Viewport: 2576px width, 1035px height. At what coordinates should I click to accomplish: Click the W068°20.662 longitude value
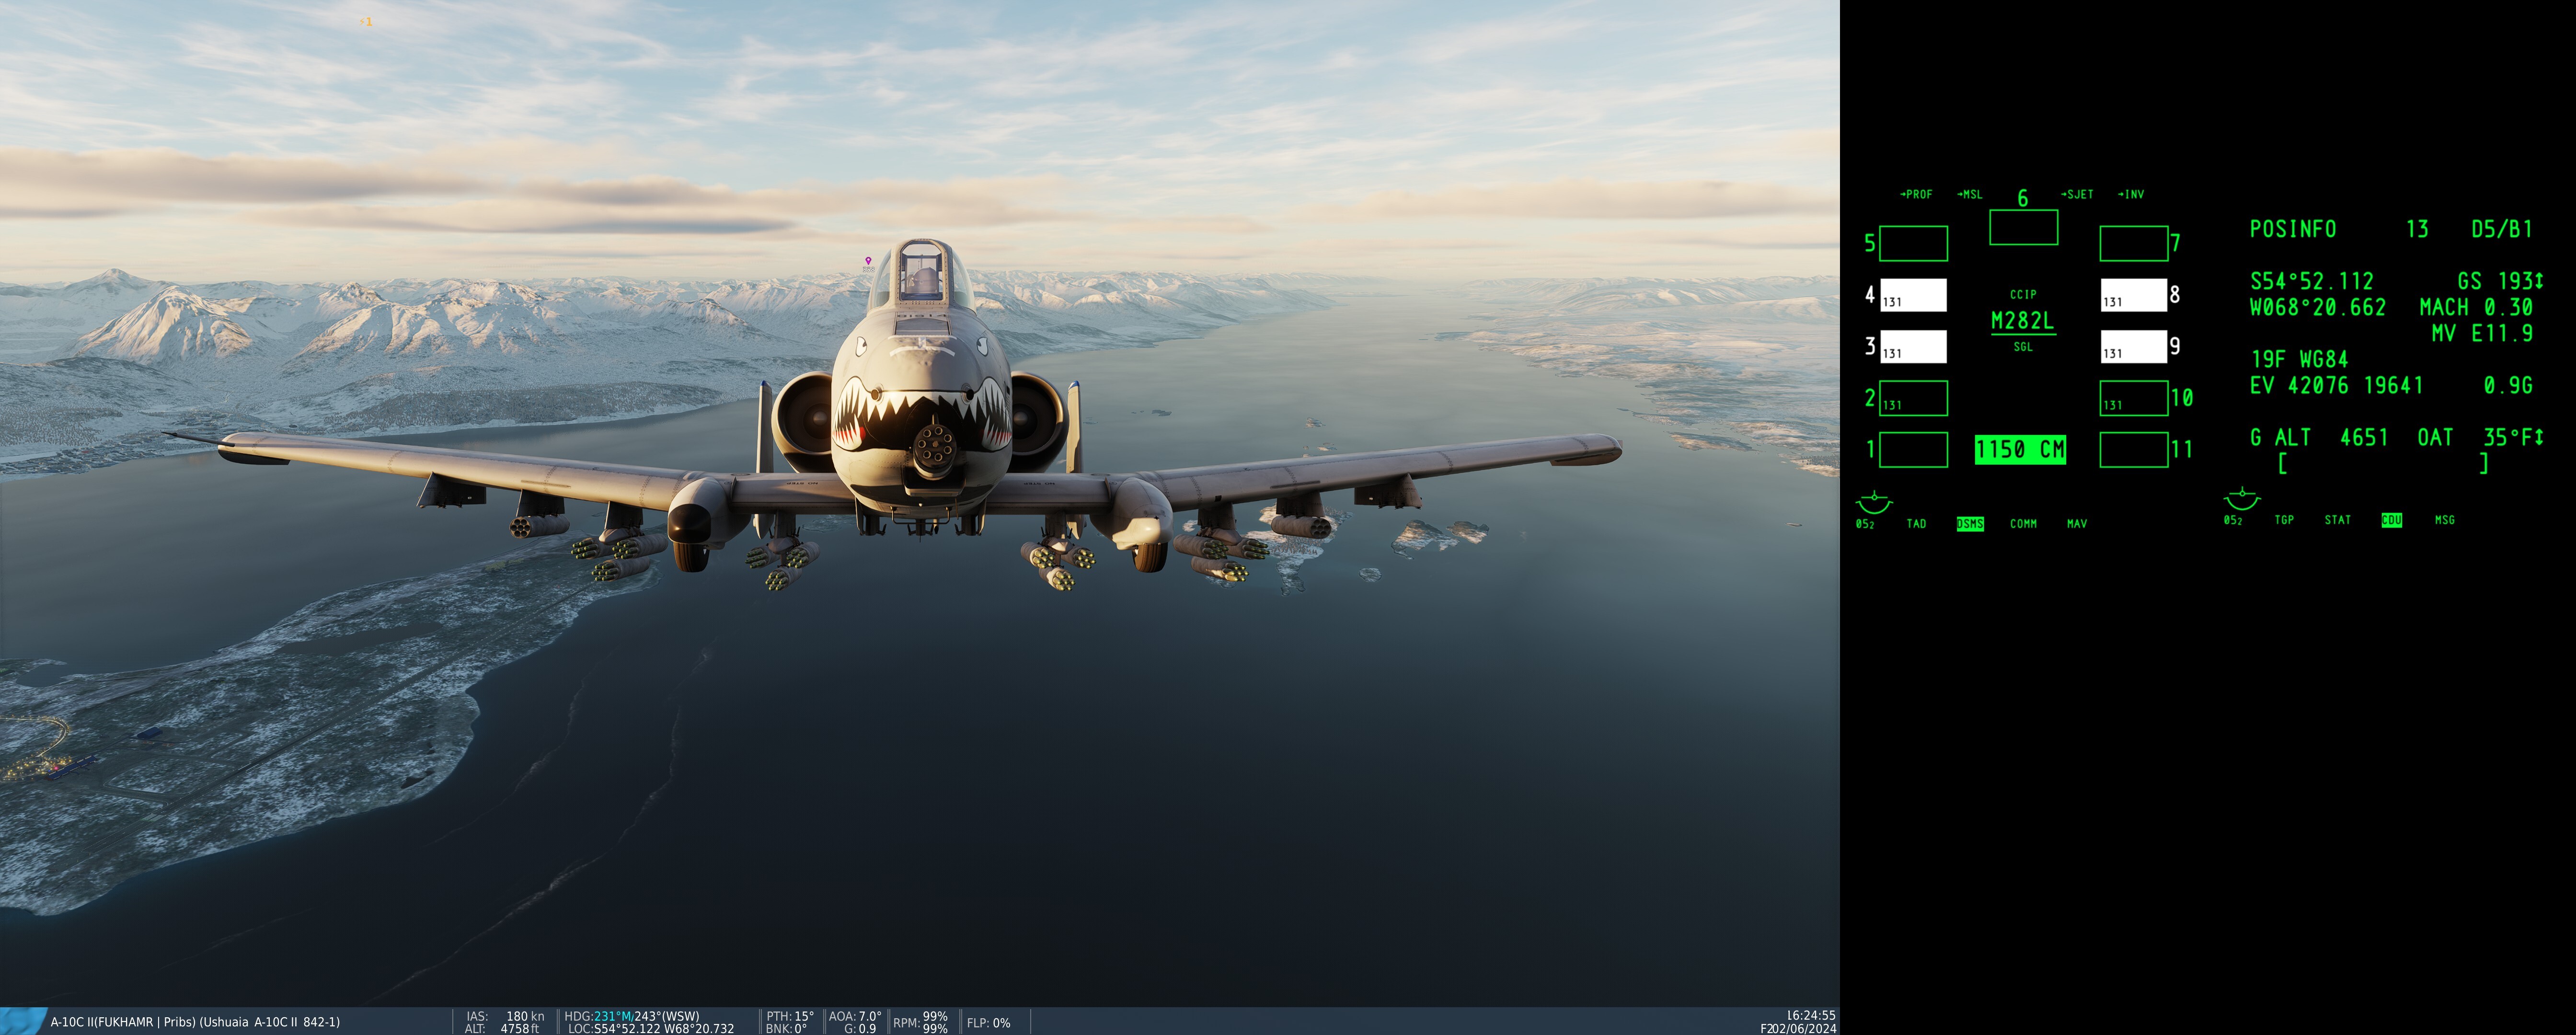(x=2318, y=307)
